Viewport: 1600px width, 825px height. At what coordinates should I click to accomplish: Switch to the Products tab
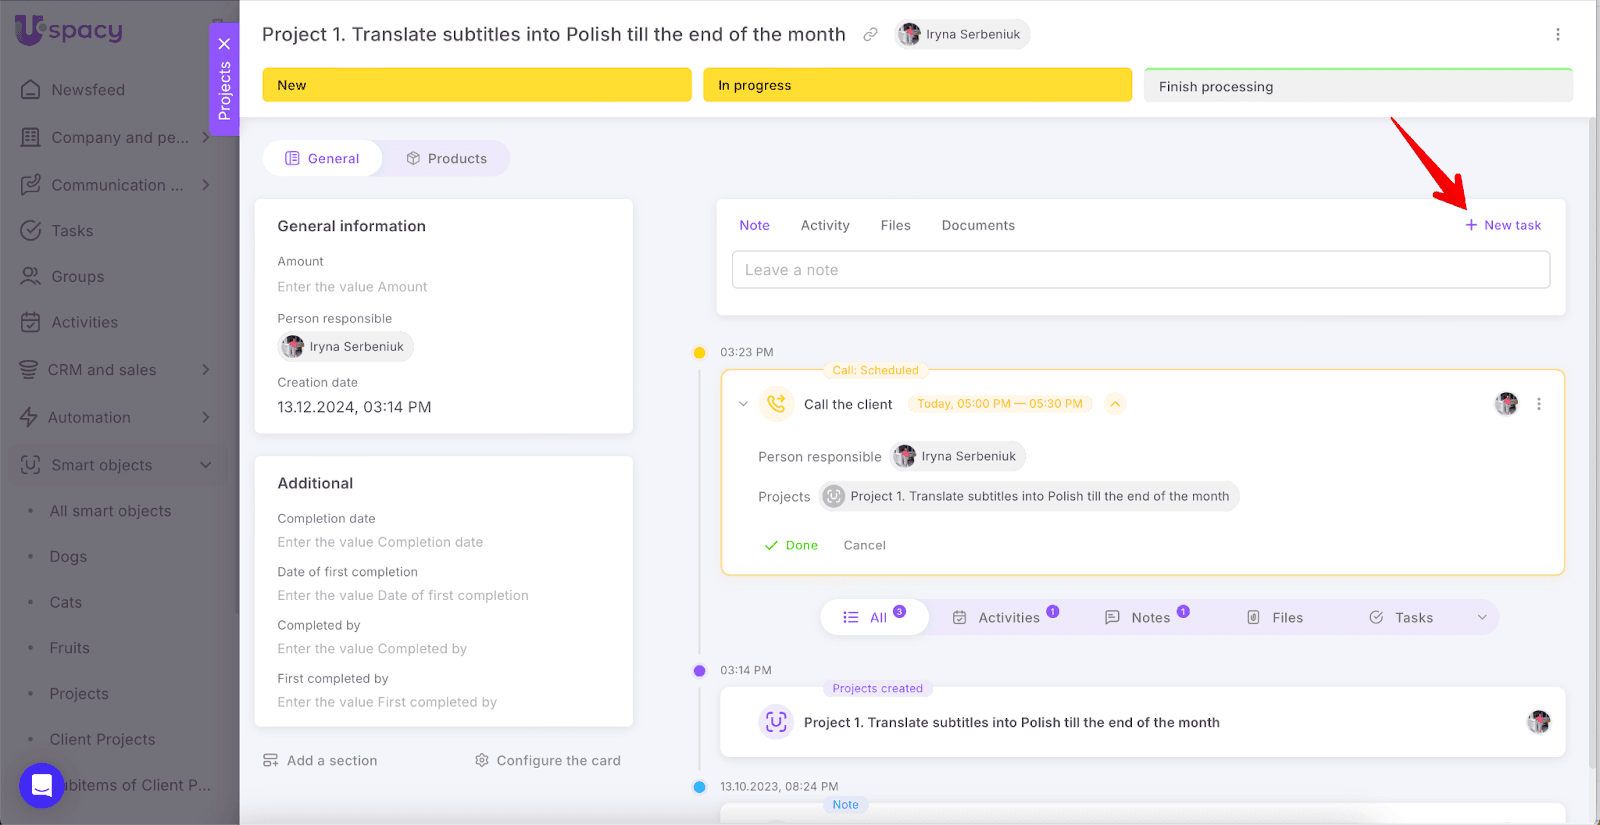pos(446,159)
